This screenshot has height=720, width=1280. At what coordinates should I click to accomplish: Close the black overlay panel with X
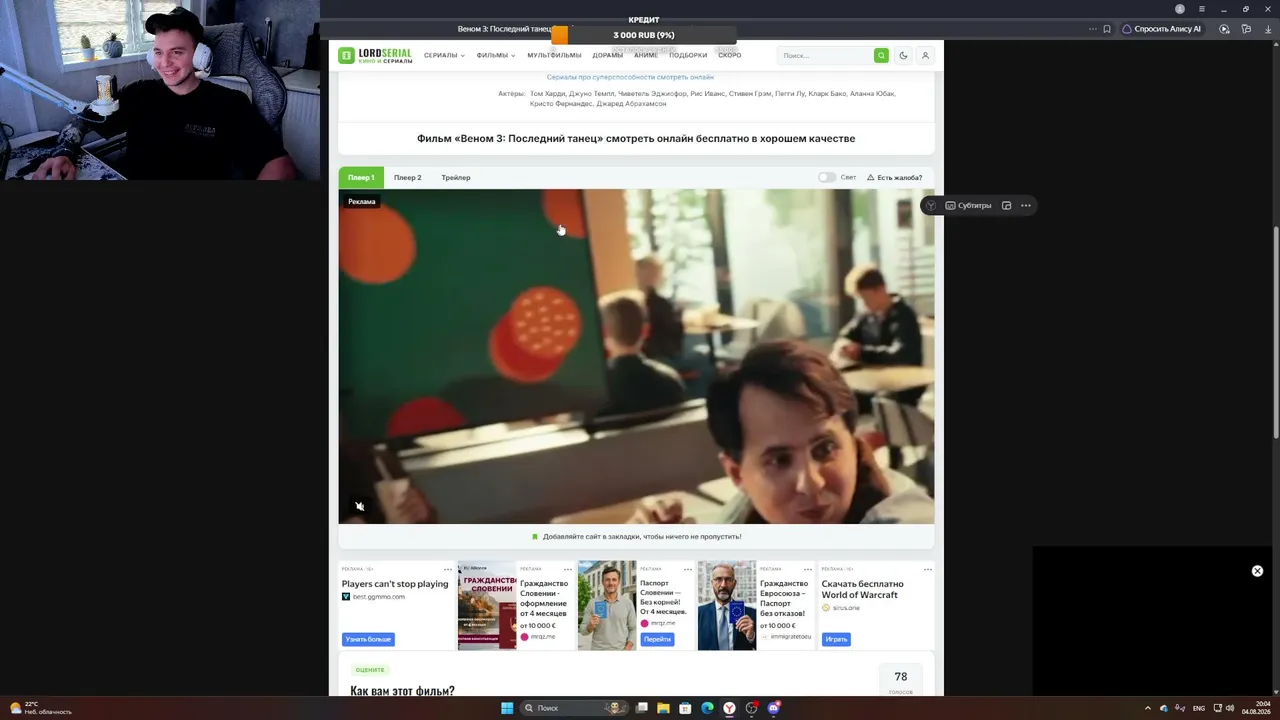(1257, 571)
